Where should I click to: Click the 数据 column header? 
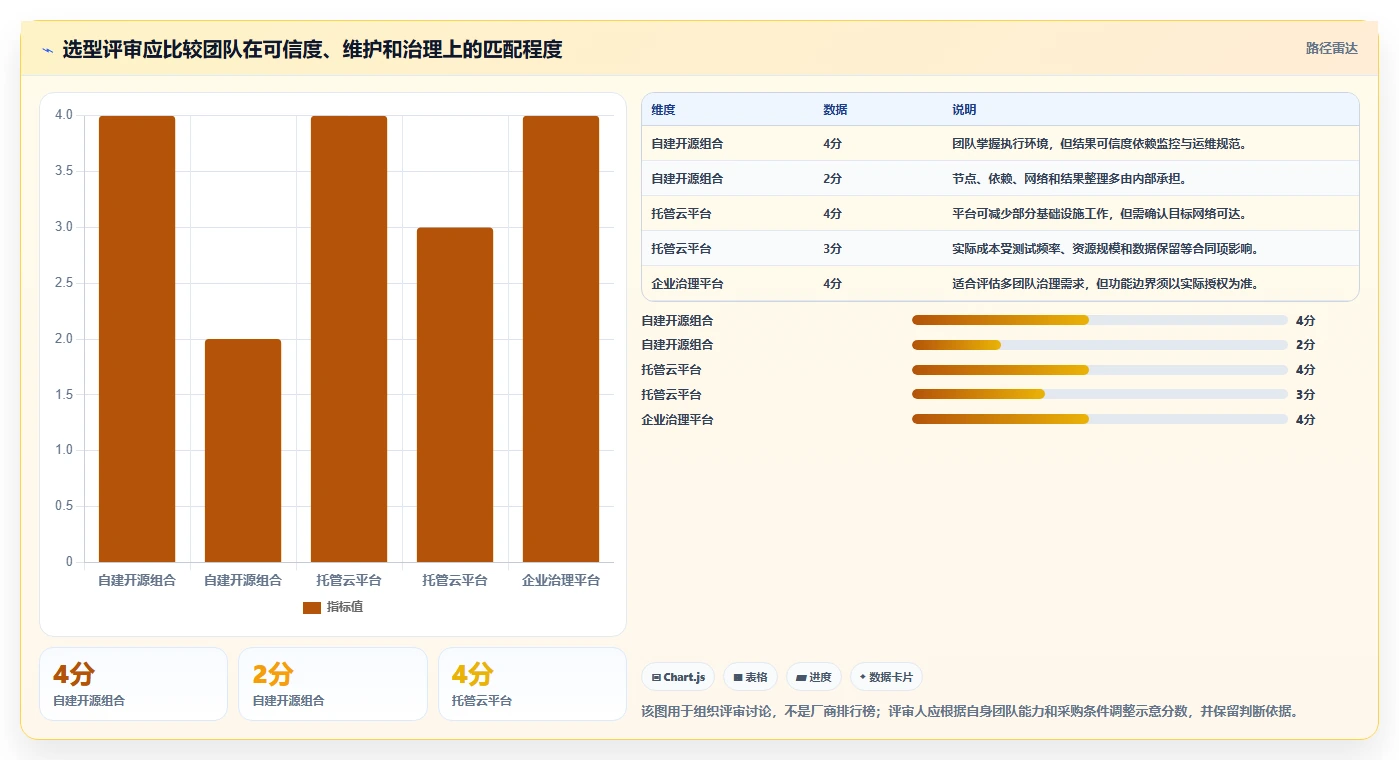coord(835,110)
